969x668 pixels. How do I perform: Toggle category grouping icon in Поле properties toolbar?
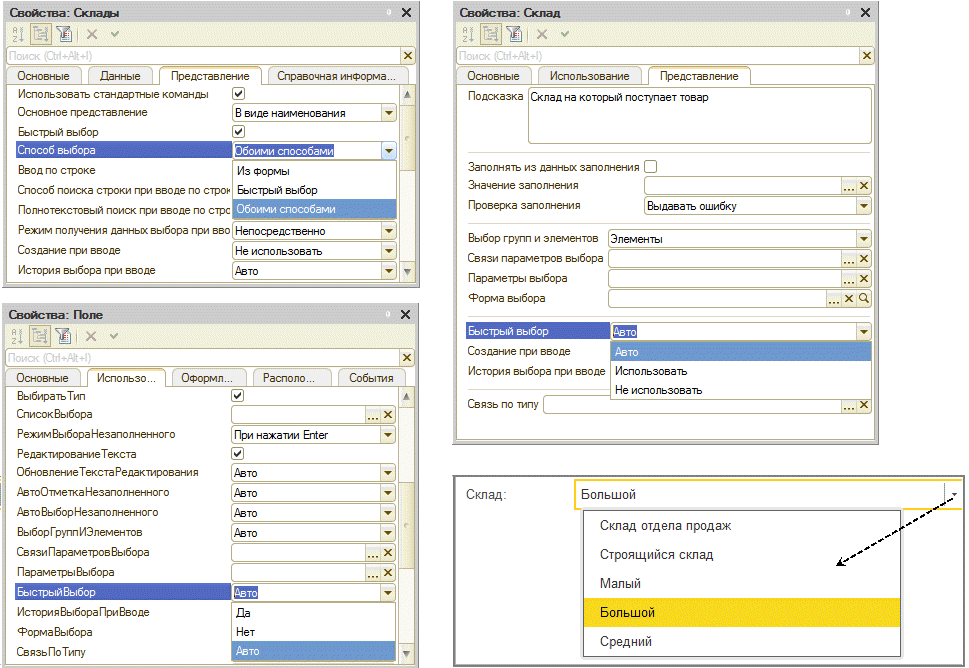39,337
